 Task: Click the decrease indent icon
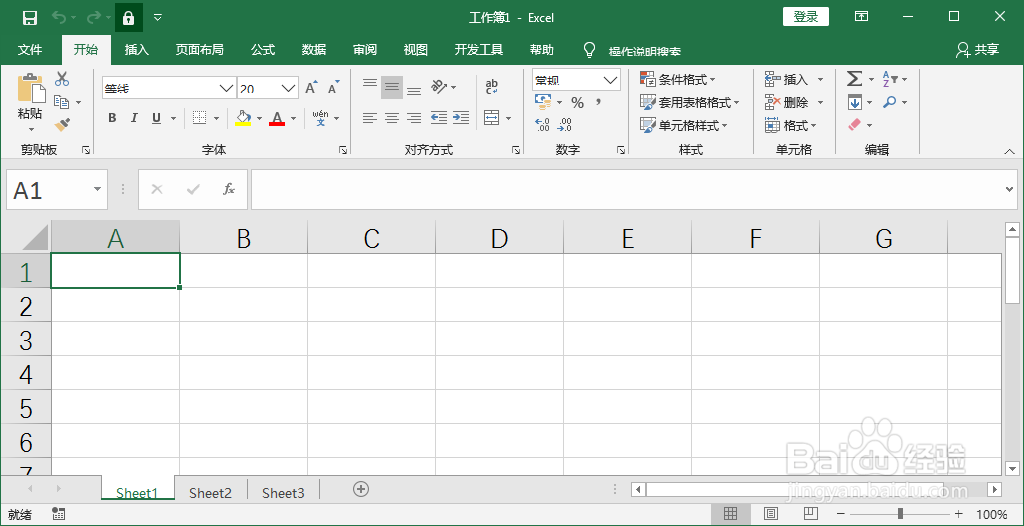[439, 118]
